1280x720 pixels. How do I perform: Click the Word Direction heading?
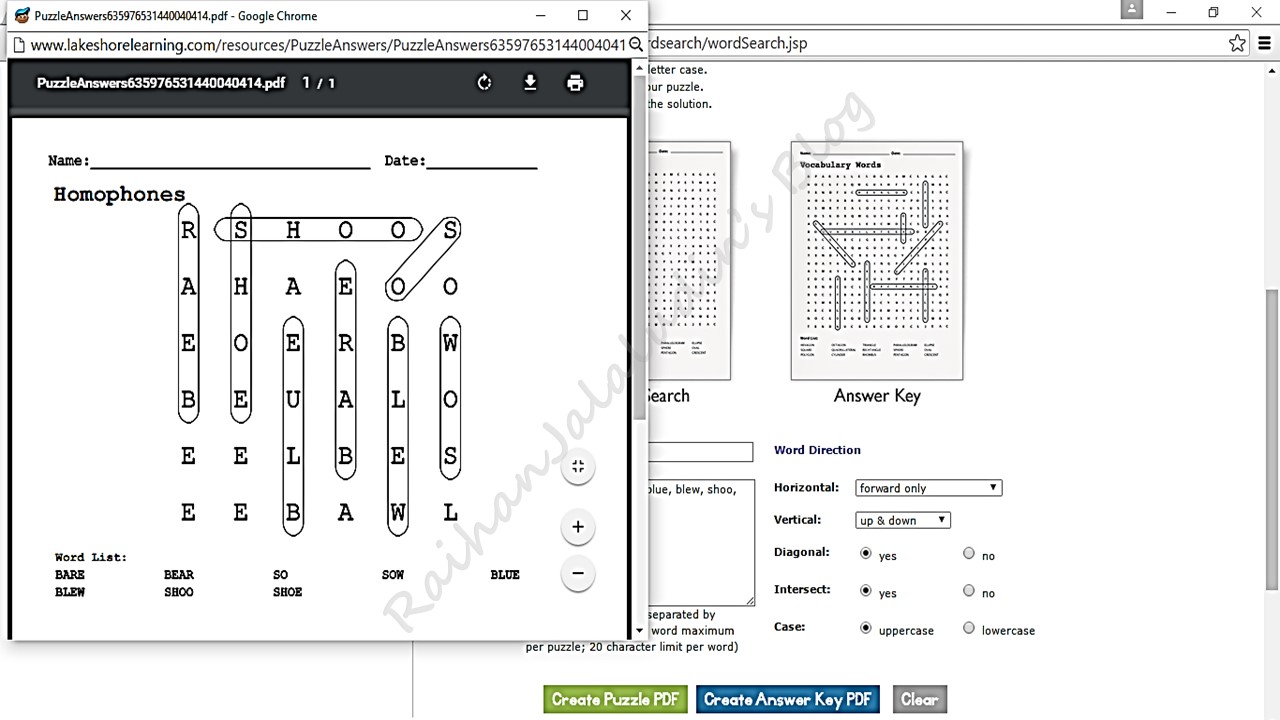pyautogui.click(x=817, y=450)
